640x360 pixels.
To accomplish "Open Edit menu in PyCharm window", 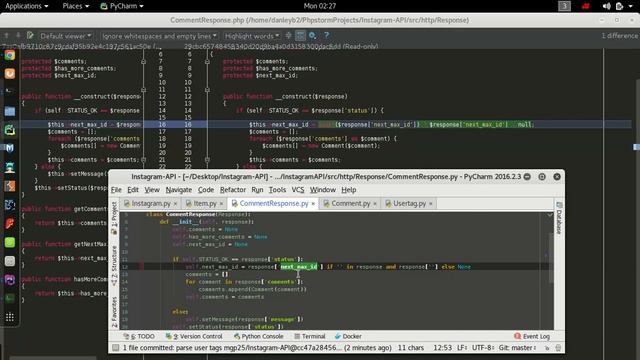I will [x=133, y=190].
